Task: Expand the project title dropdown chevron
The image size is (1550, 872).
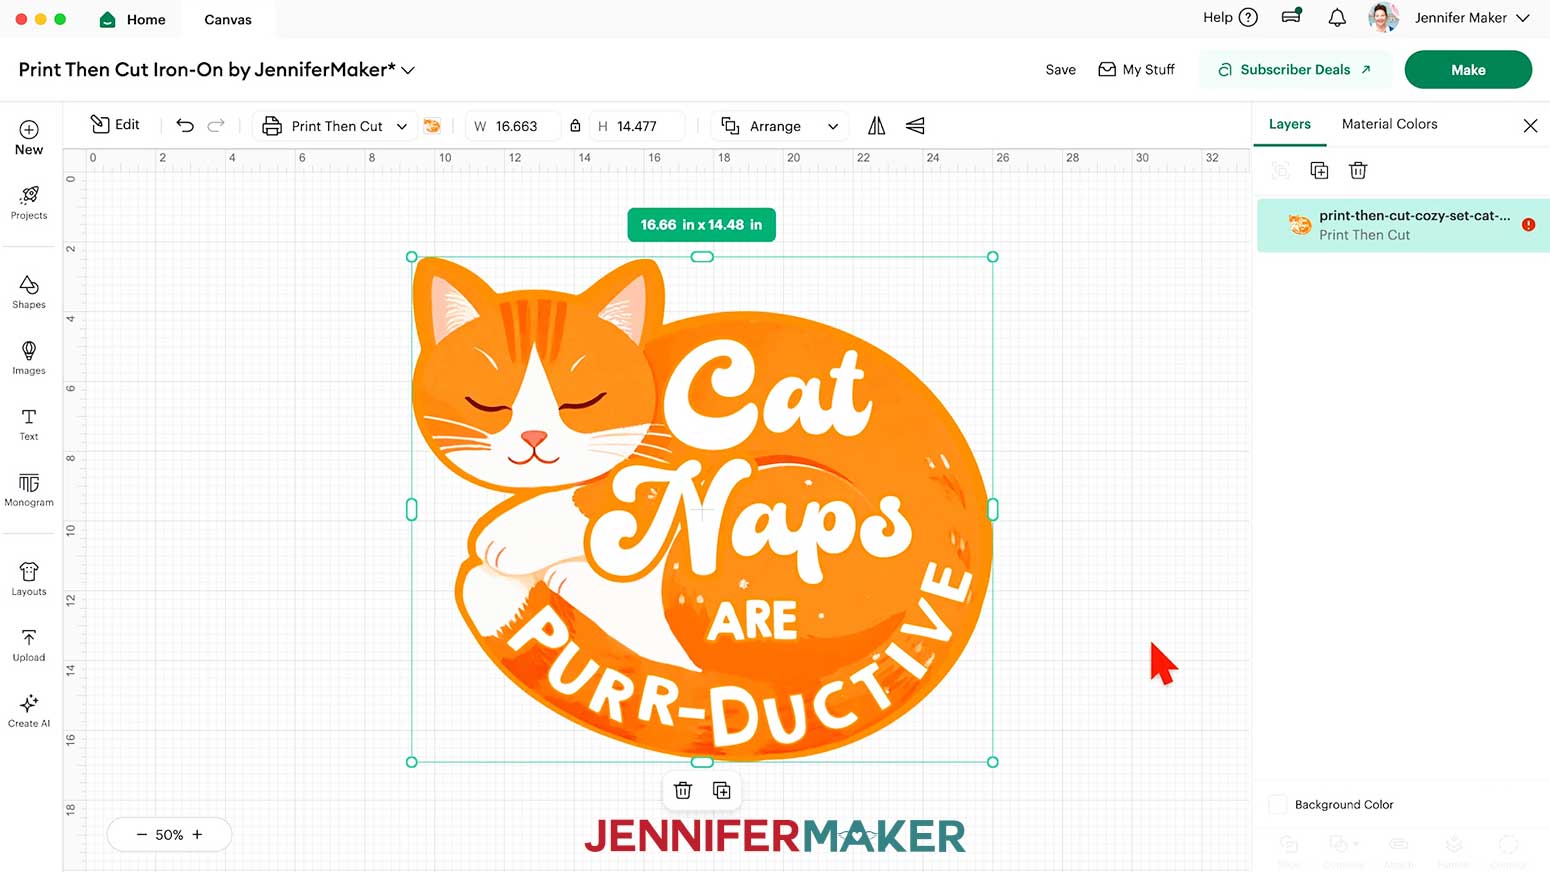Action: (408, 70)
